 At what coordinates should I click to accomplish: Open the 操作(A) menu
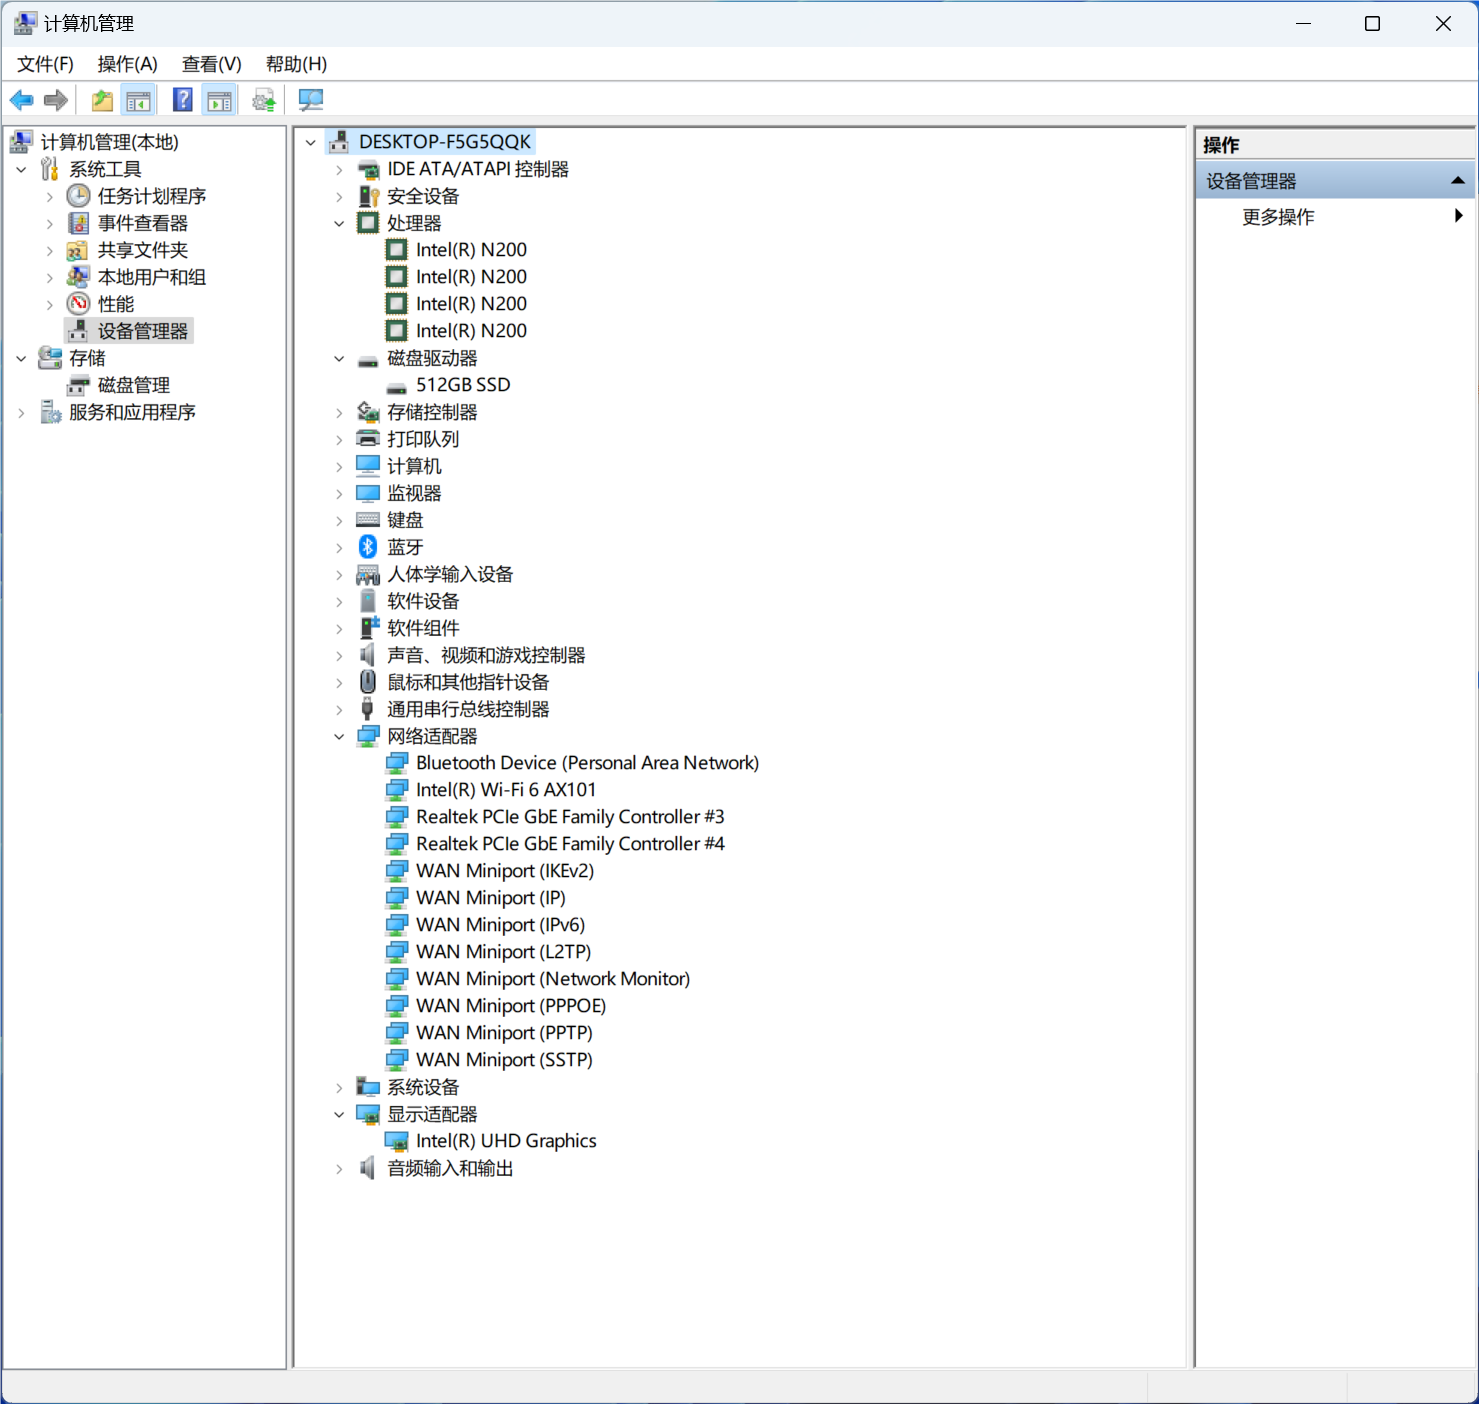coord(127,64)
